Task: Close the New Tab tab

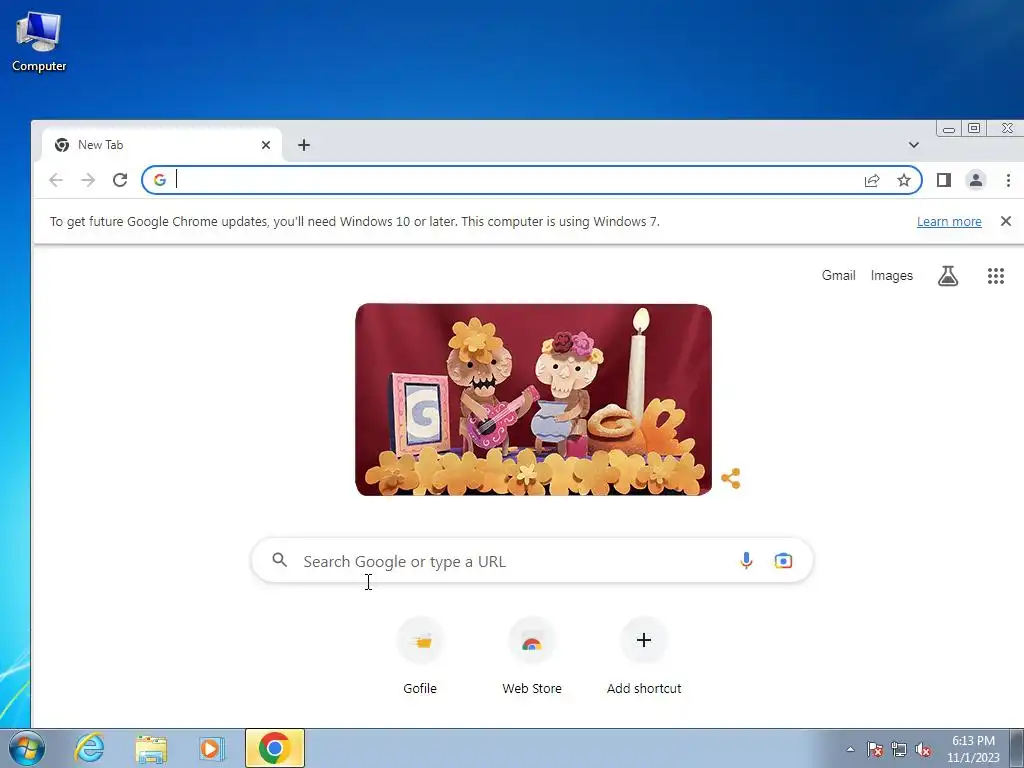Action: coord(266,145)
